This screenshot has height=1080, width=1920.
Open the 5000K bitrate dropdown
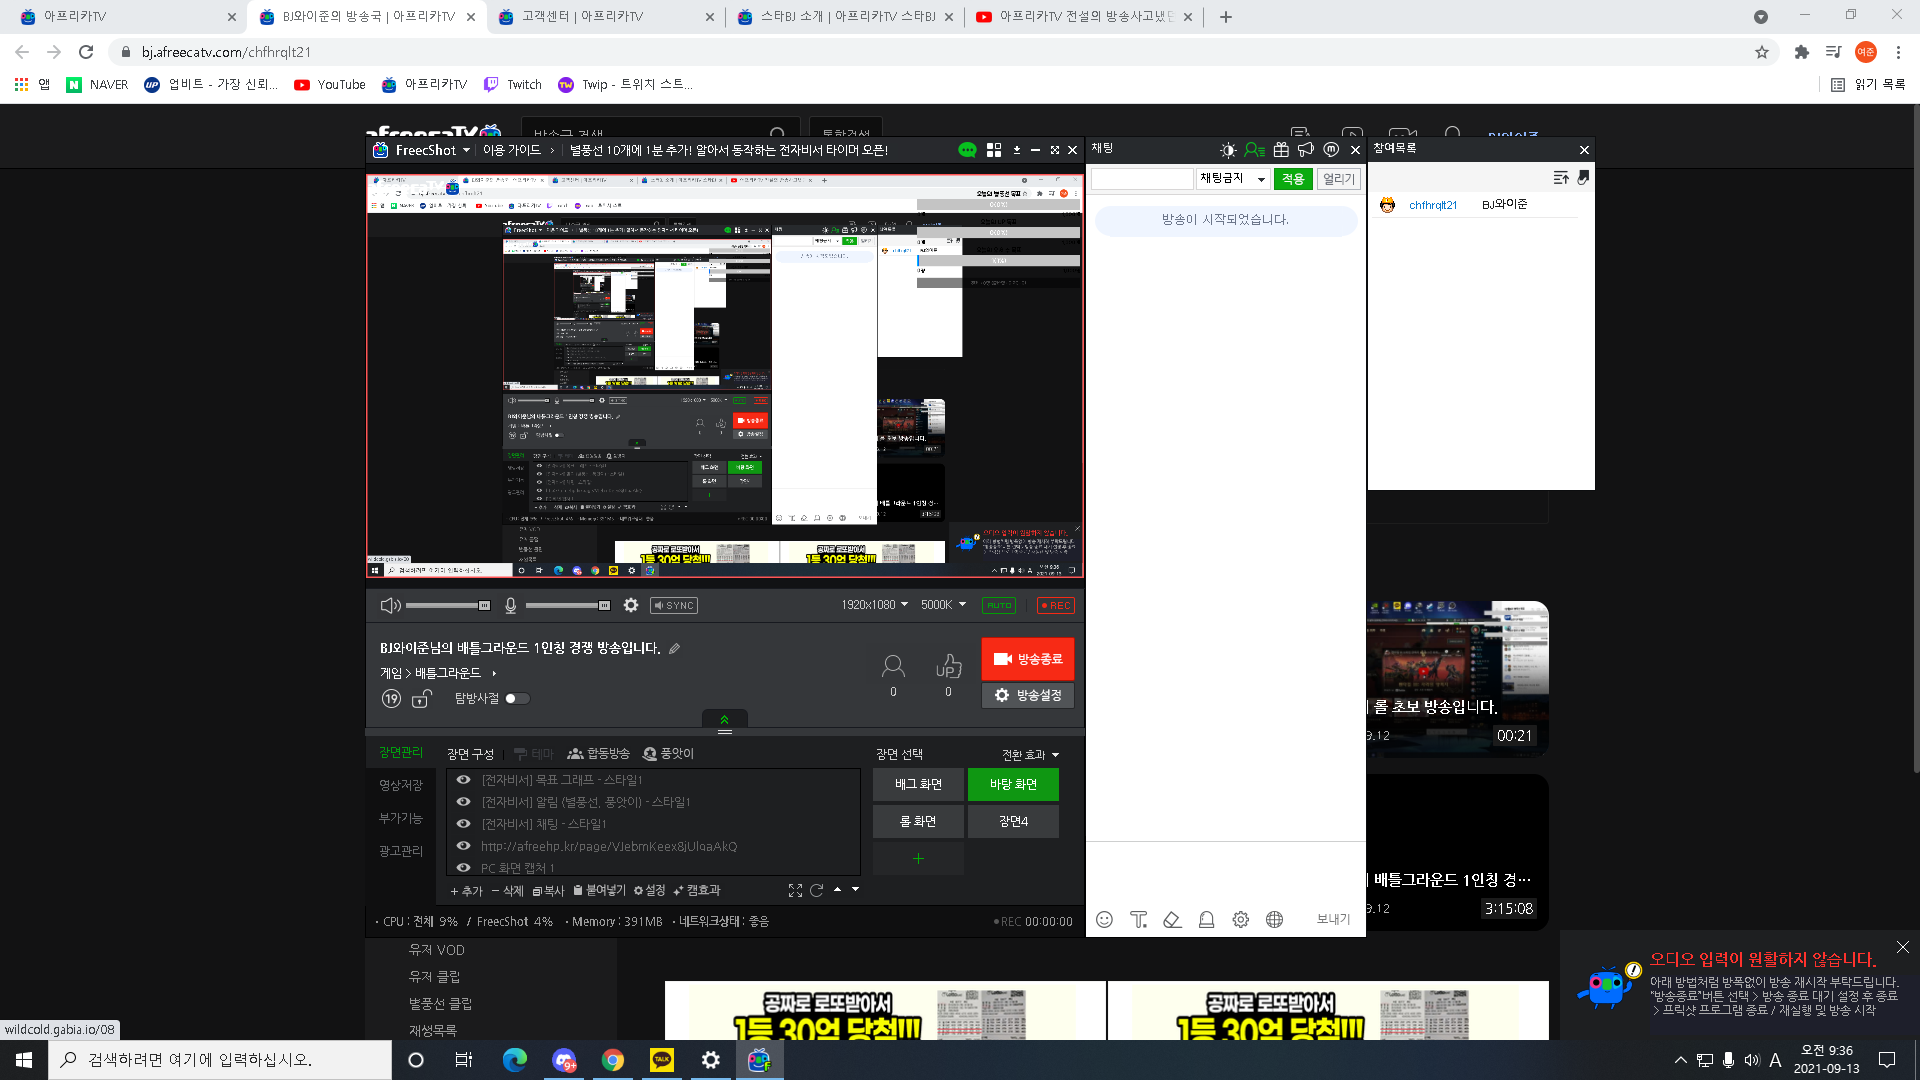pyautogui.click(x=943, y=605)
